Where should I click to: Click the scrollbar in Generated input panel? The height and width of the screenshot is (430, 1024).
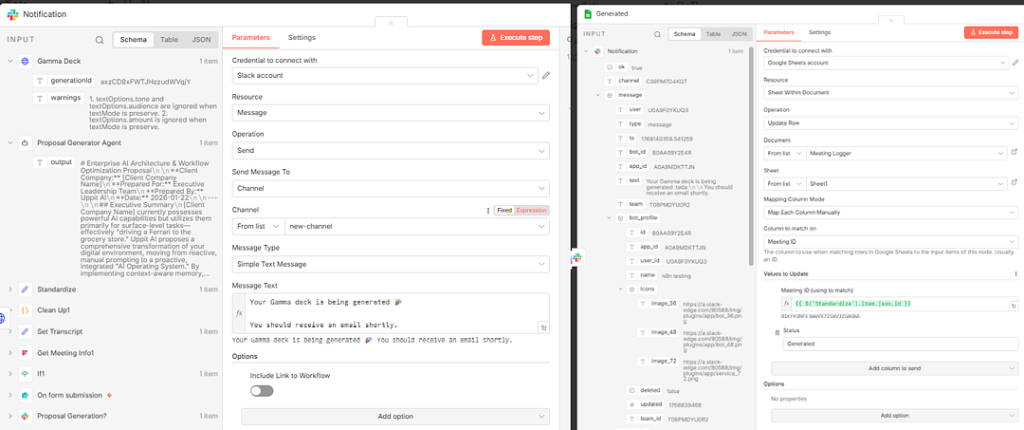(752, 157)
